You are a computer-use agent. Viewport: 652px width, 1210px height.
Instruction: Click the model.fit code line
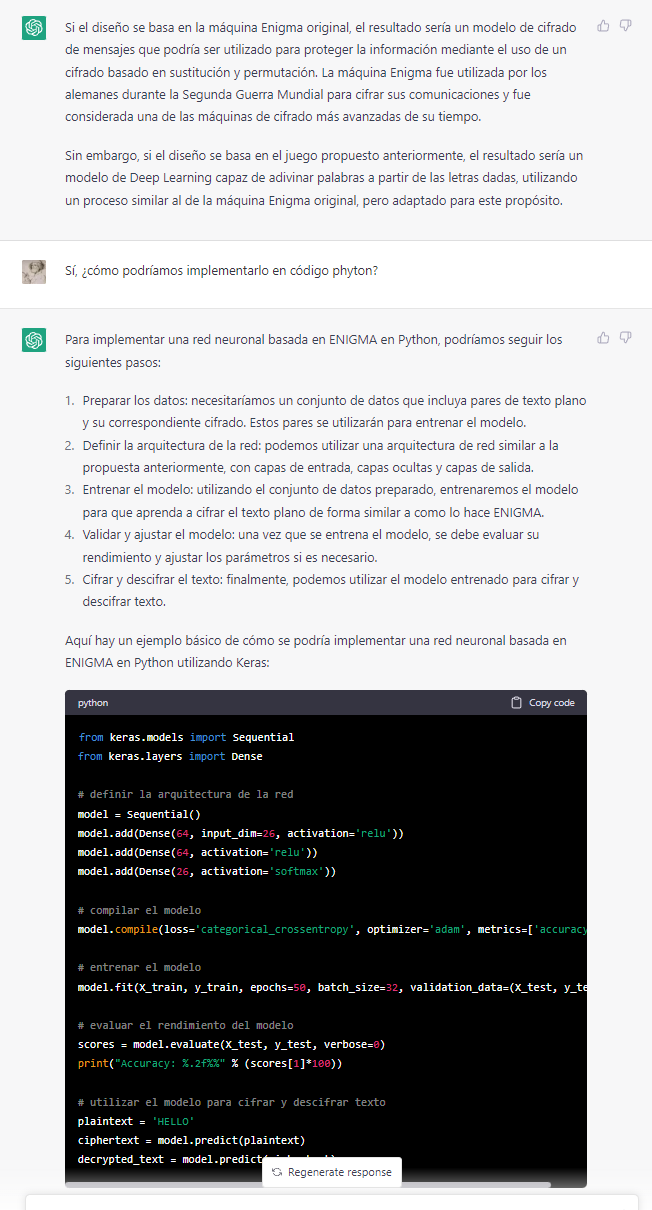(x=332, y=987)
